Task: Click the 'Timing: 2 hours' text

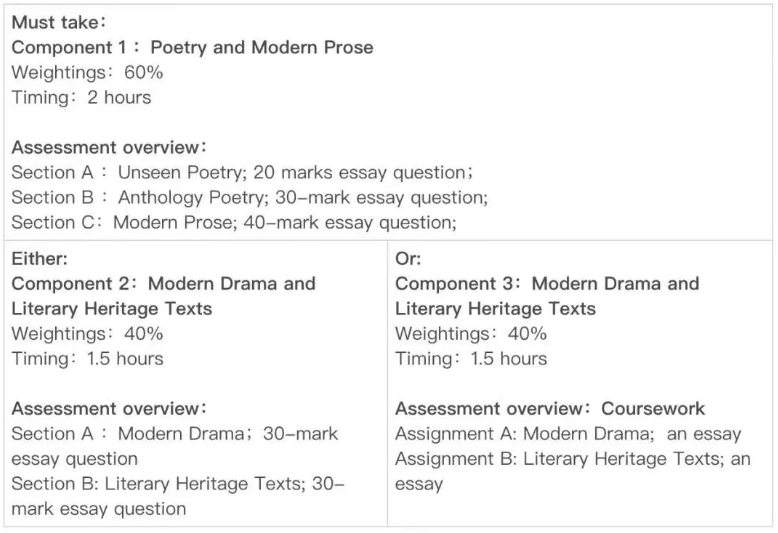Action: (81, 97)
